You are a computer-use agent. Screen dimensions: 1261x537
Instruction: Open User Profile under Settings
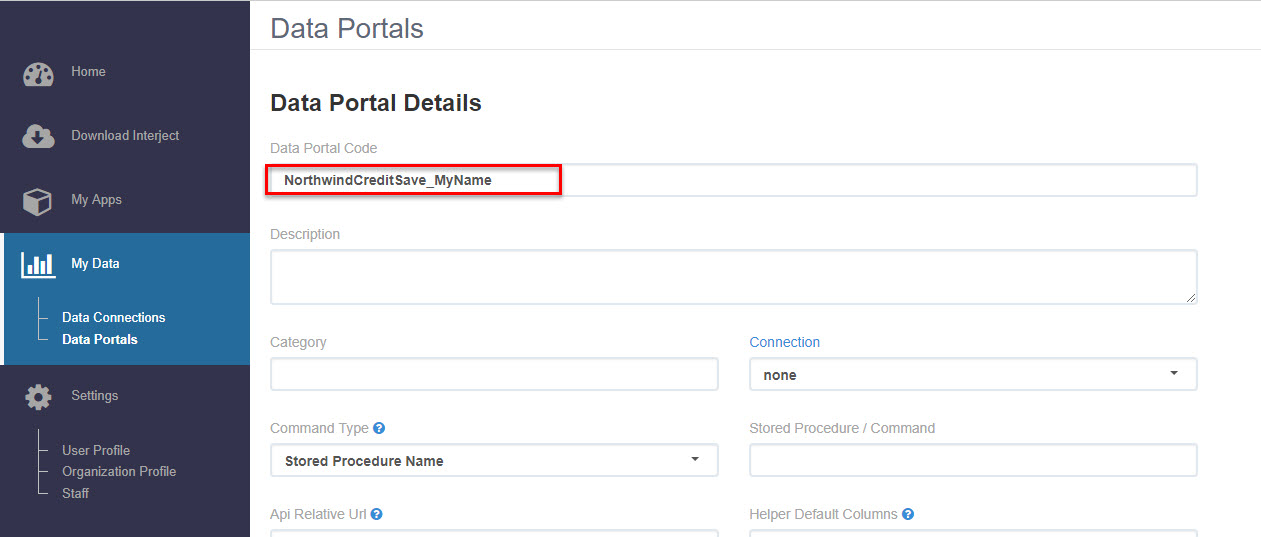96,450
